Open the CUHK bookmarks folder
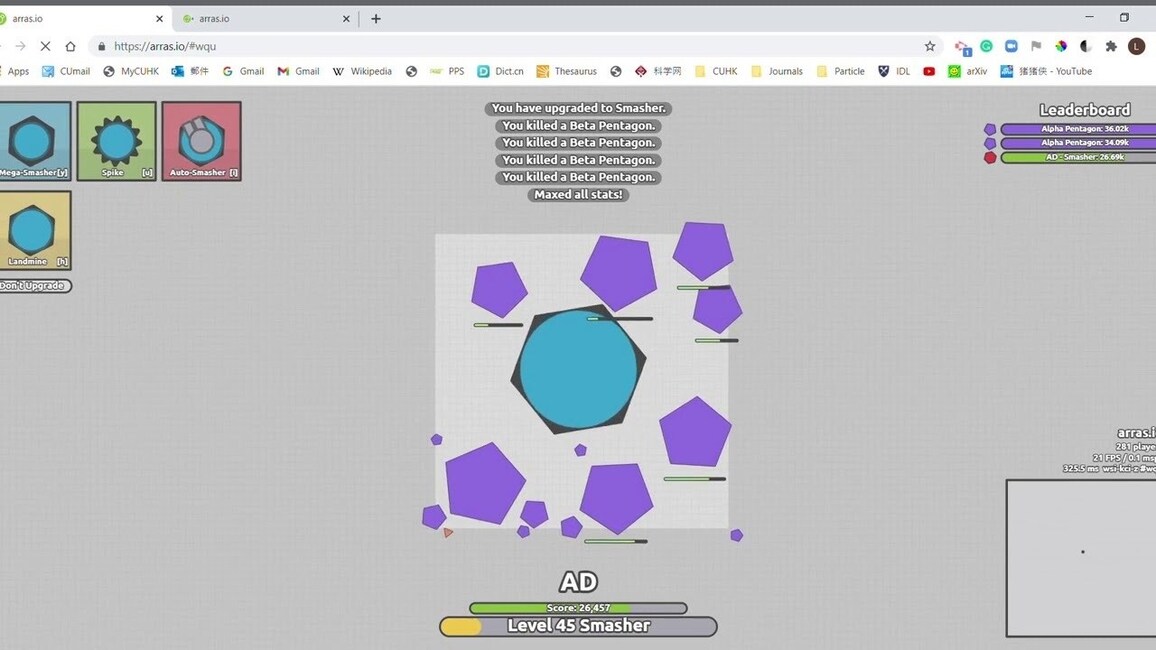 pyautogui.click(x=716, y=71)
